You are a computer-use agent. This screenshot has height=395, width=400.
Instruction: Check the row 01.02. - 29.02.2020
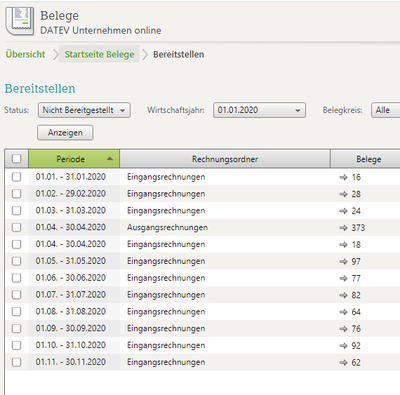click(16, 194)
